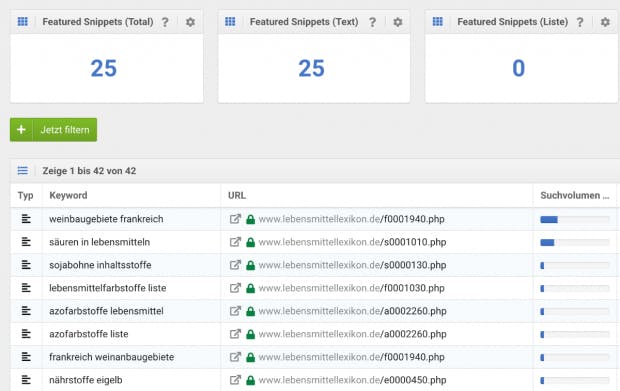Sort table by Keyword column header
620x391 pixels.
(x=68, y=195)
